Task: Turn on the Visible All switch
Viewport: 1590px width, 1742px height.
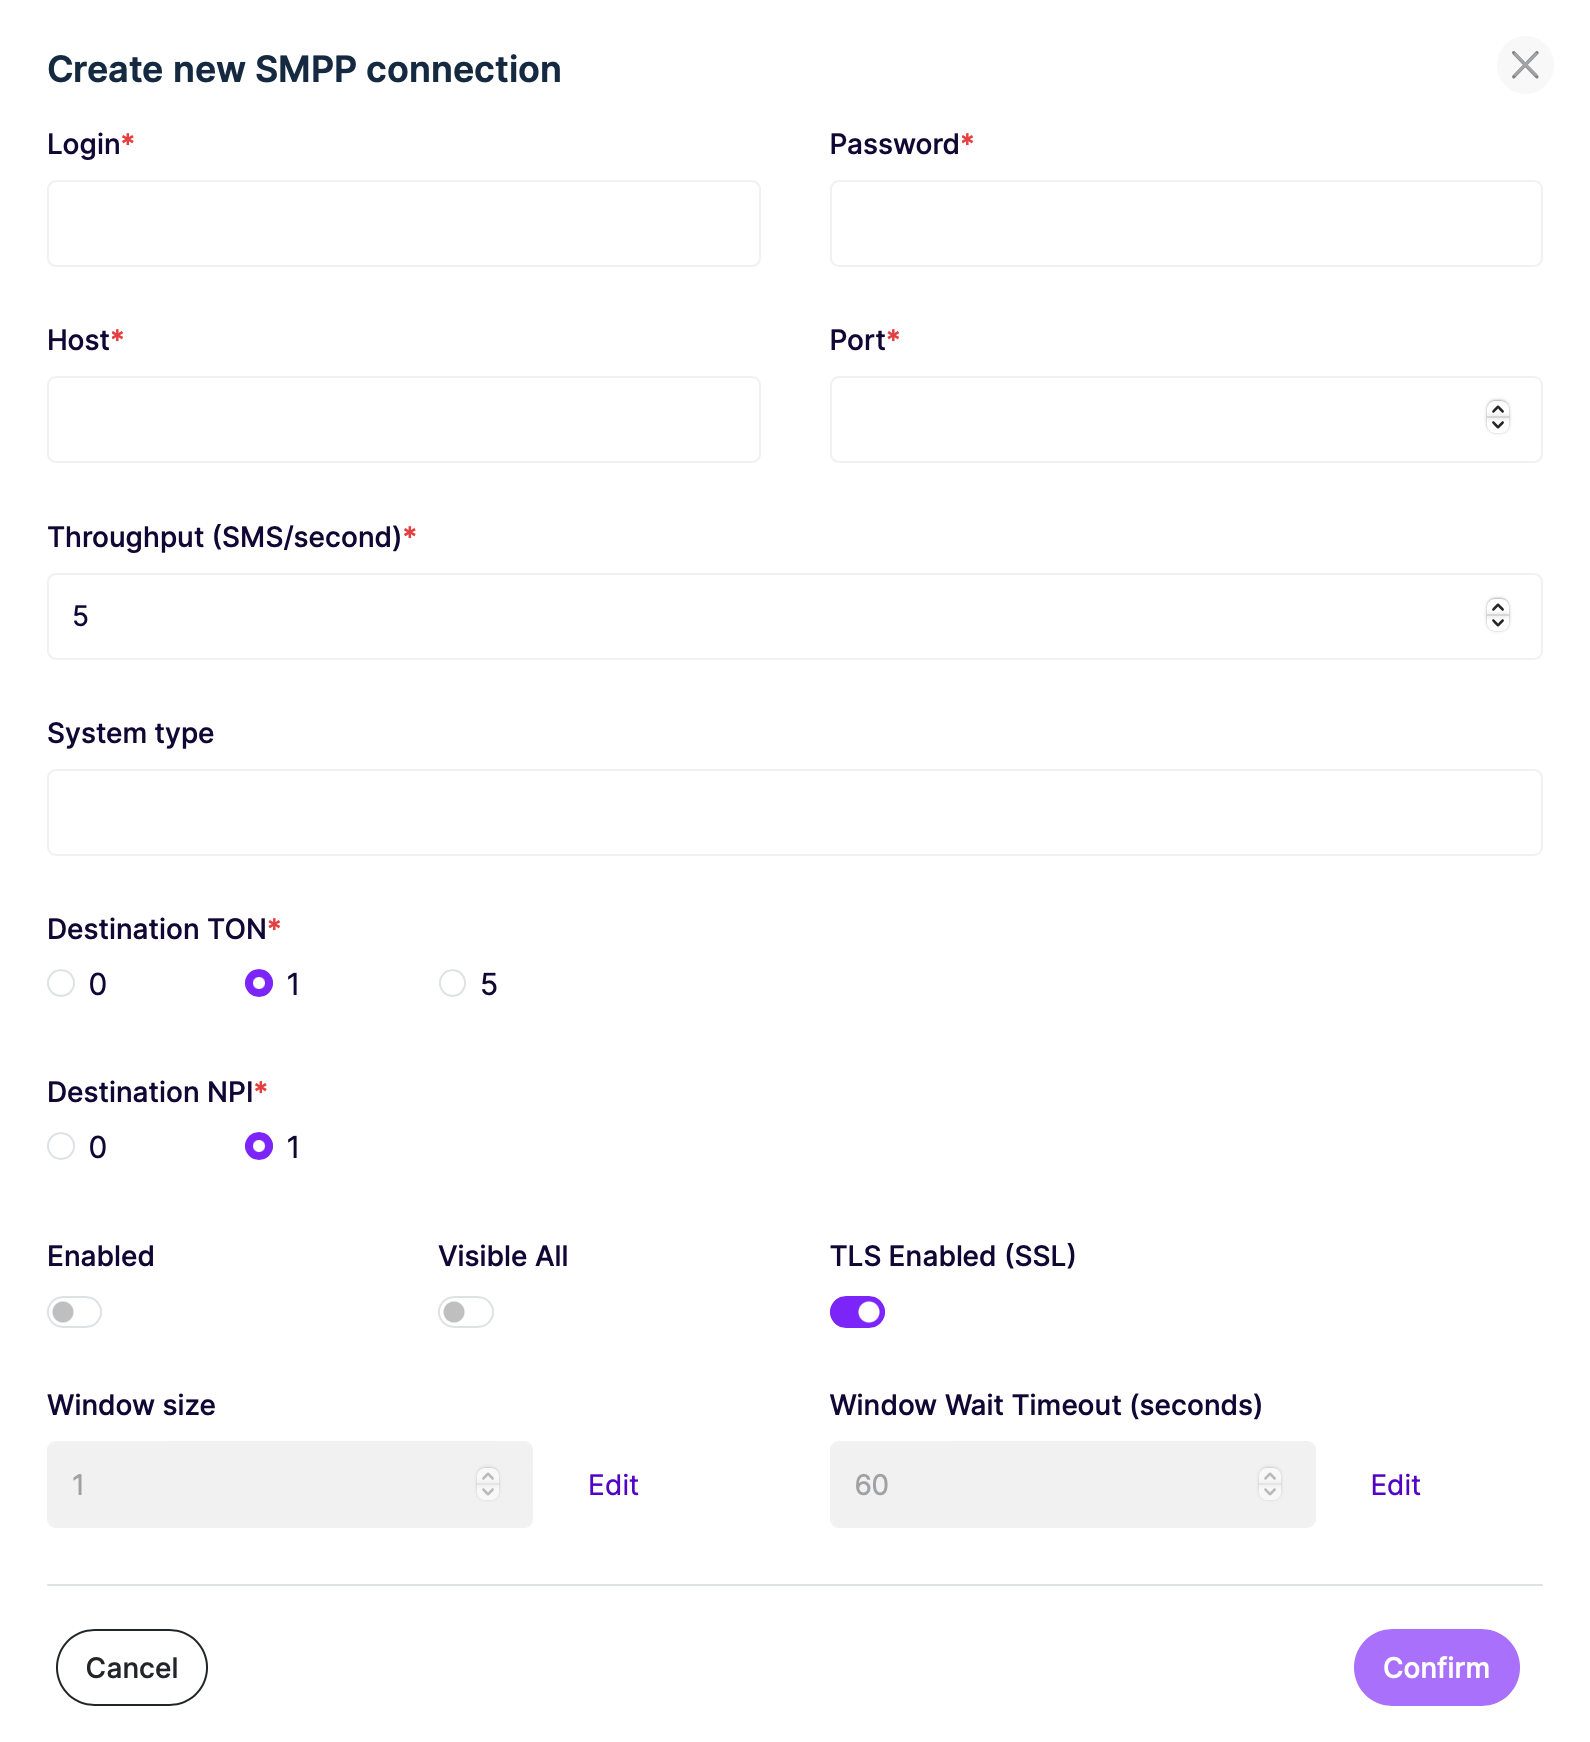Action: point(466,1312)
